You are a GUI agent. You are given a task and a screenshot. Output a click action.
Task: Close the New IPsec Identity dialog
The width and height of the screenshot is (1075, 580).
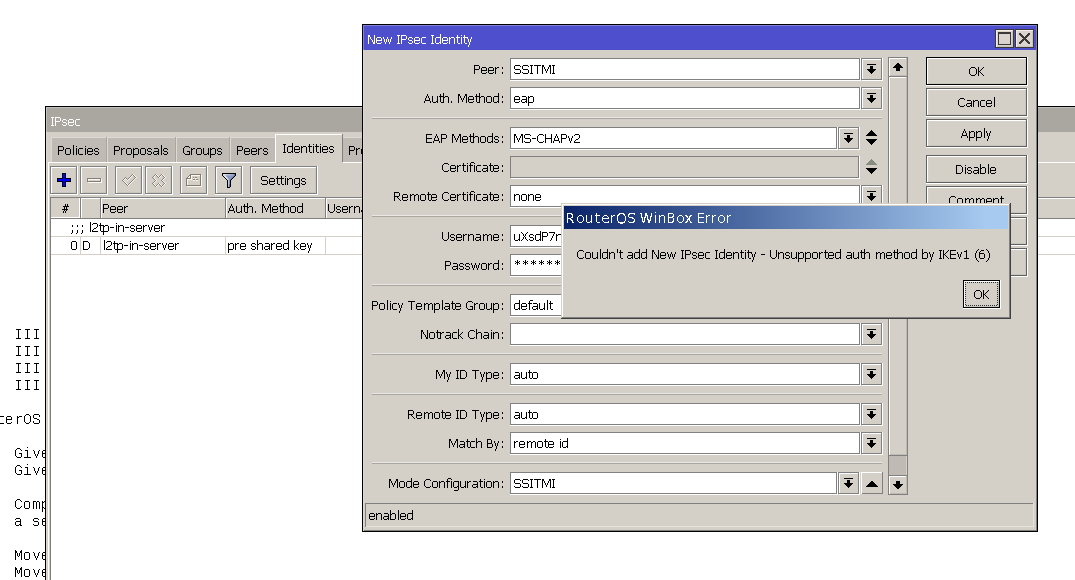(1024, 38)
